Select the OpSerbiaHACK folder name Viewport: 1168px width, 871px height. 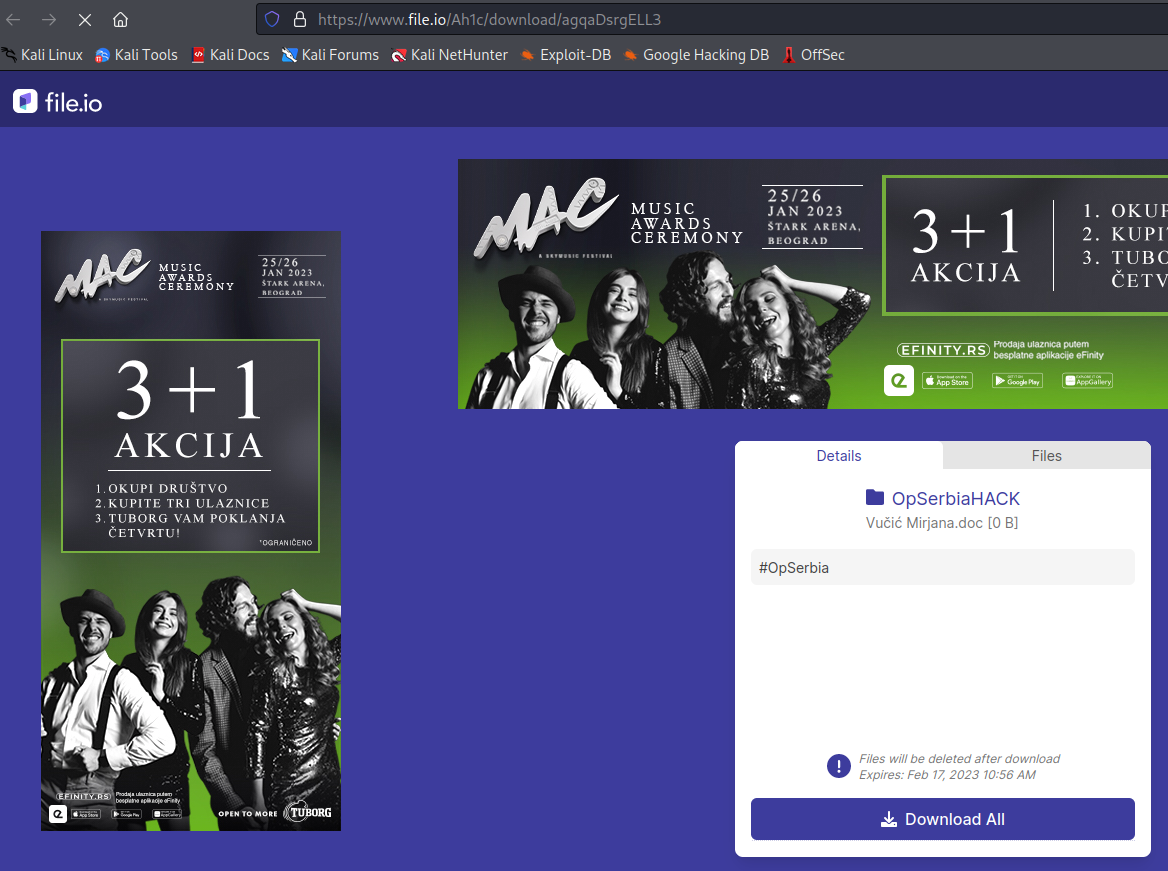pyautogui.click(x=956, y=498)
